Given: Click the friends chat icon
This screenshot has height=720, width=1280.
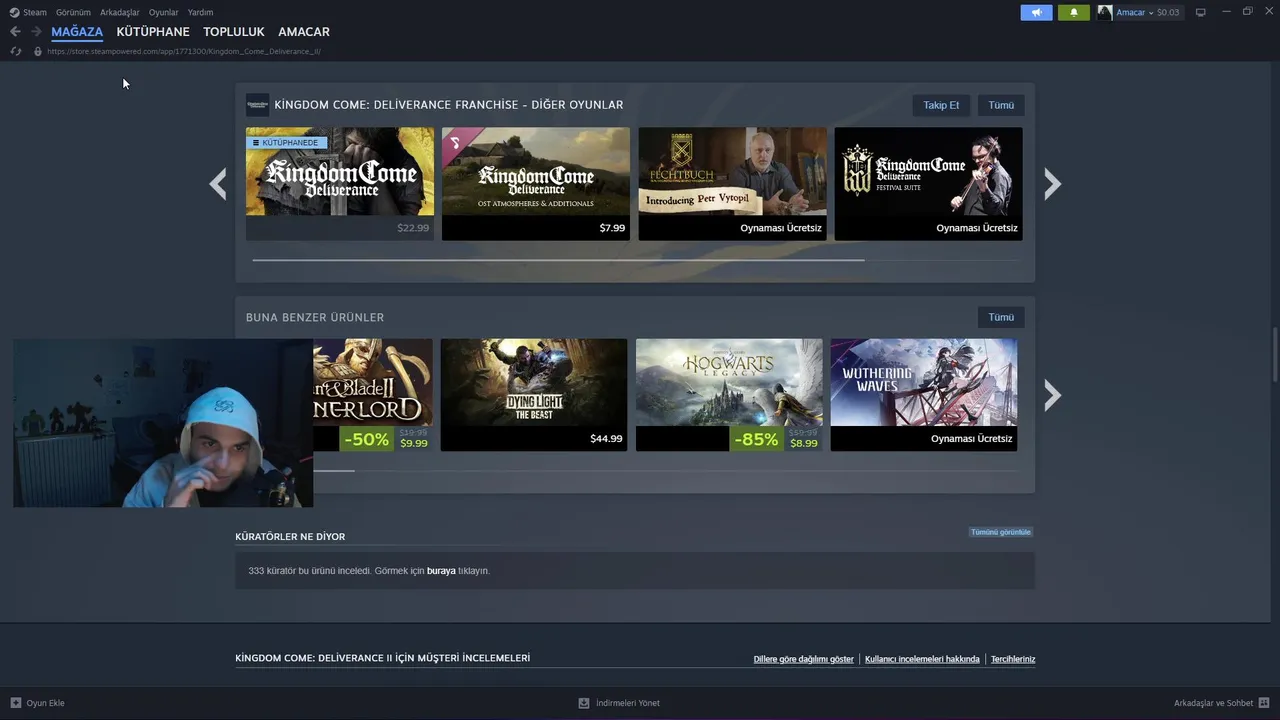Looking at the screenshot, I should click(1264, 703).
